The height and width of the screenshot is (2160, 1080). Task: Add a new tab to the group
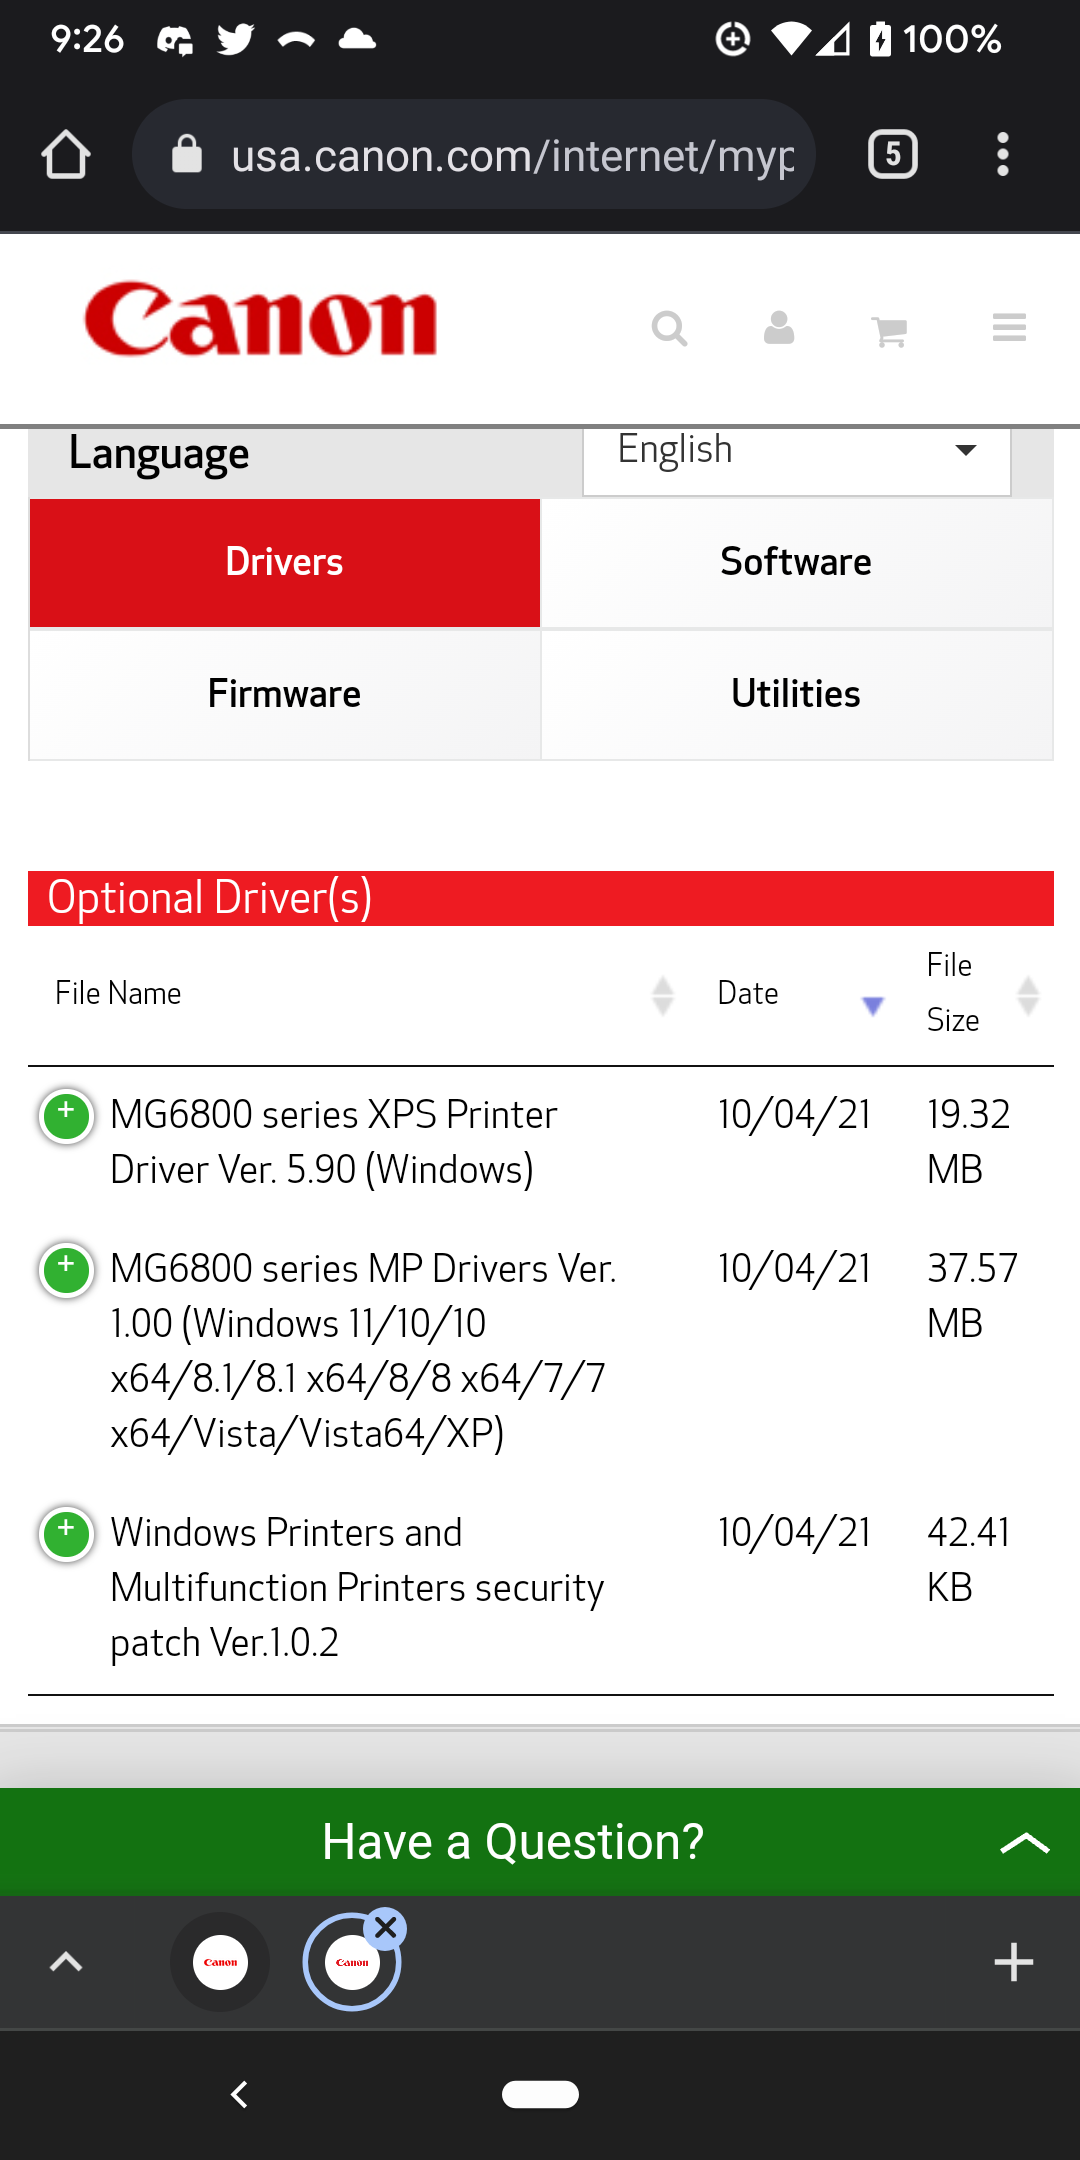1013,1962
